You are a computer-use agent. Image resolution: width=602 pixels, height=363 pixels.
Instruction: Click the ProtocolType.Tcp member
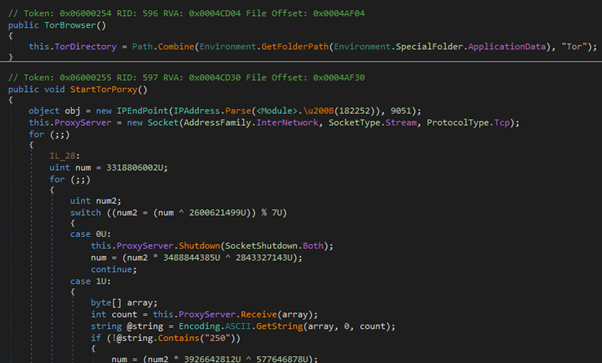(x=468, y=123)
